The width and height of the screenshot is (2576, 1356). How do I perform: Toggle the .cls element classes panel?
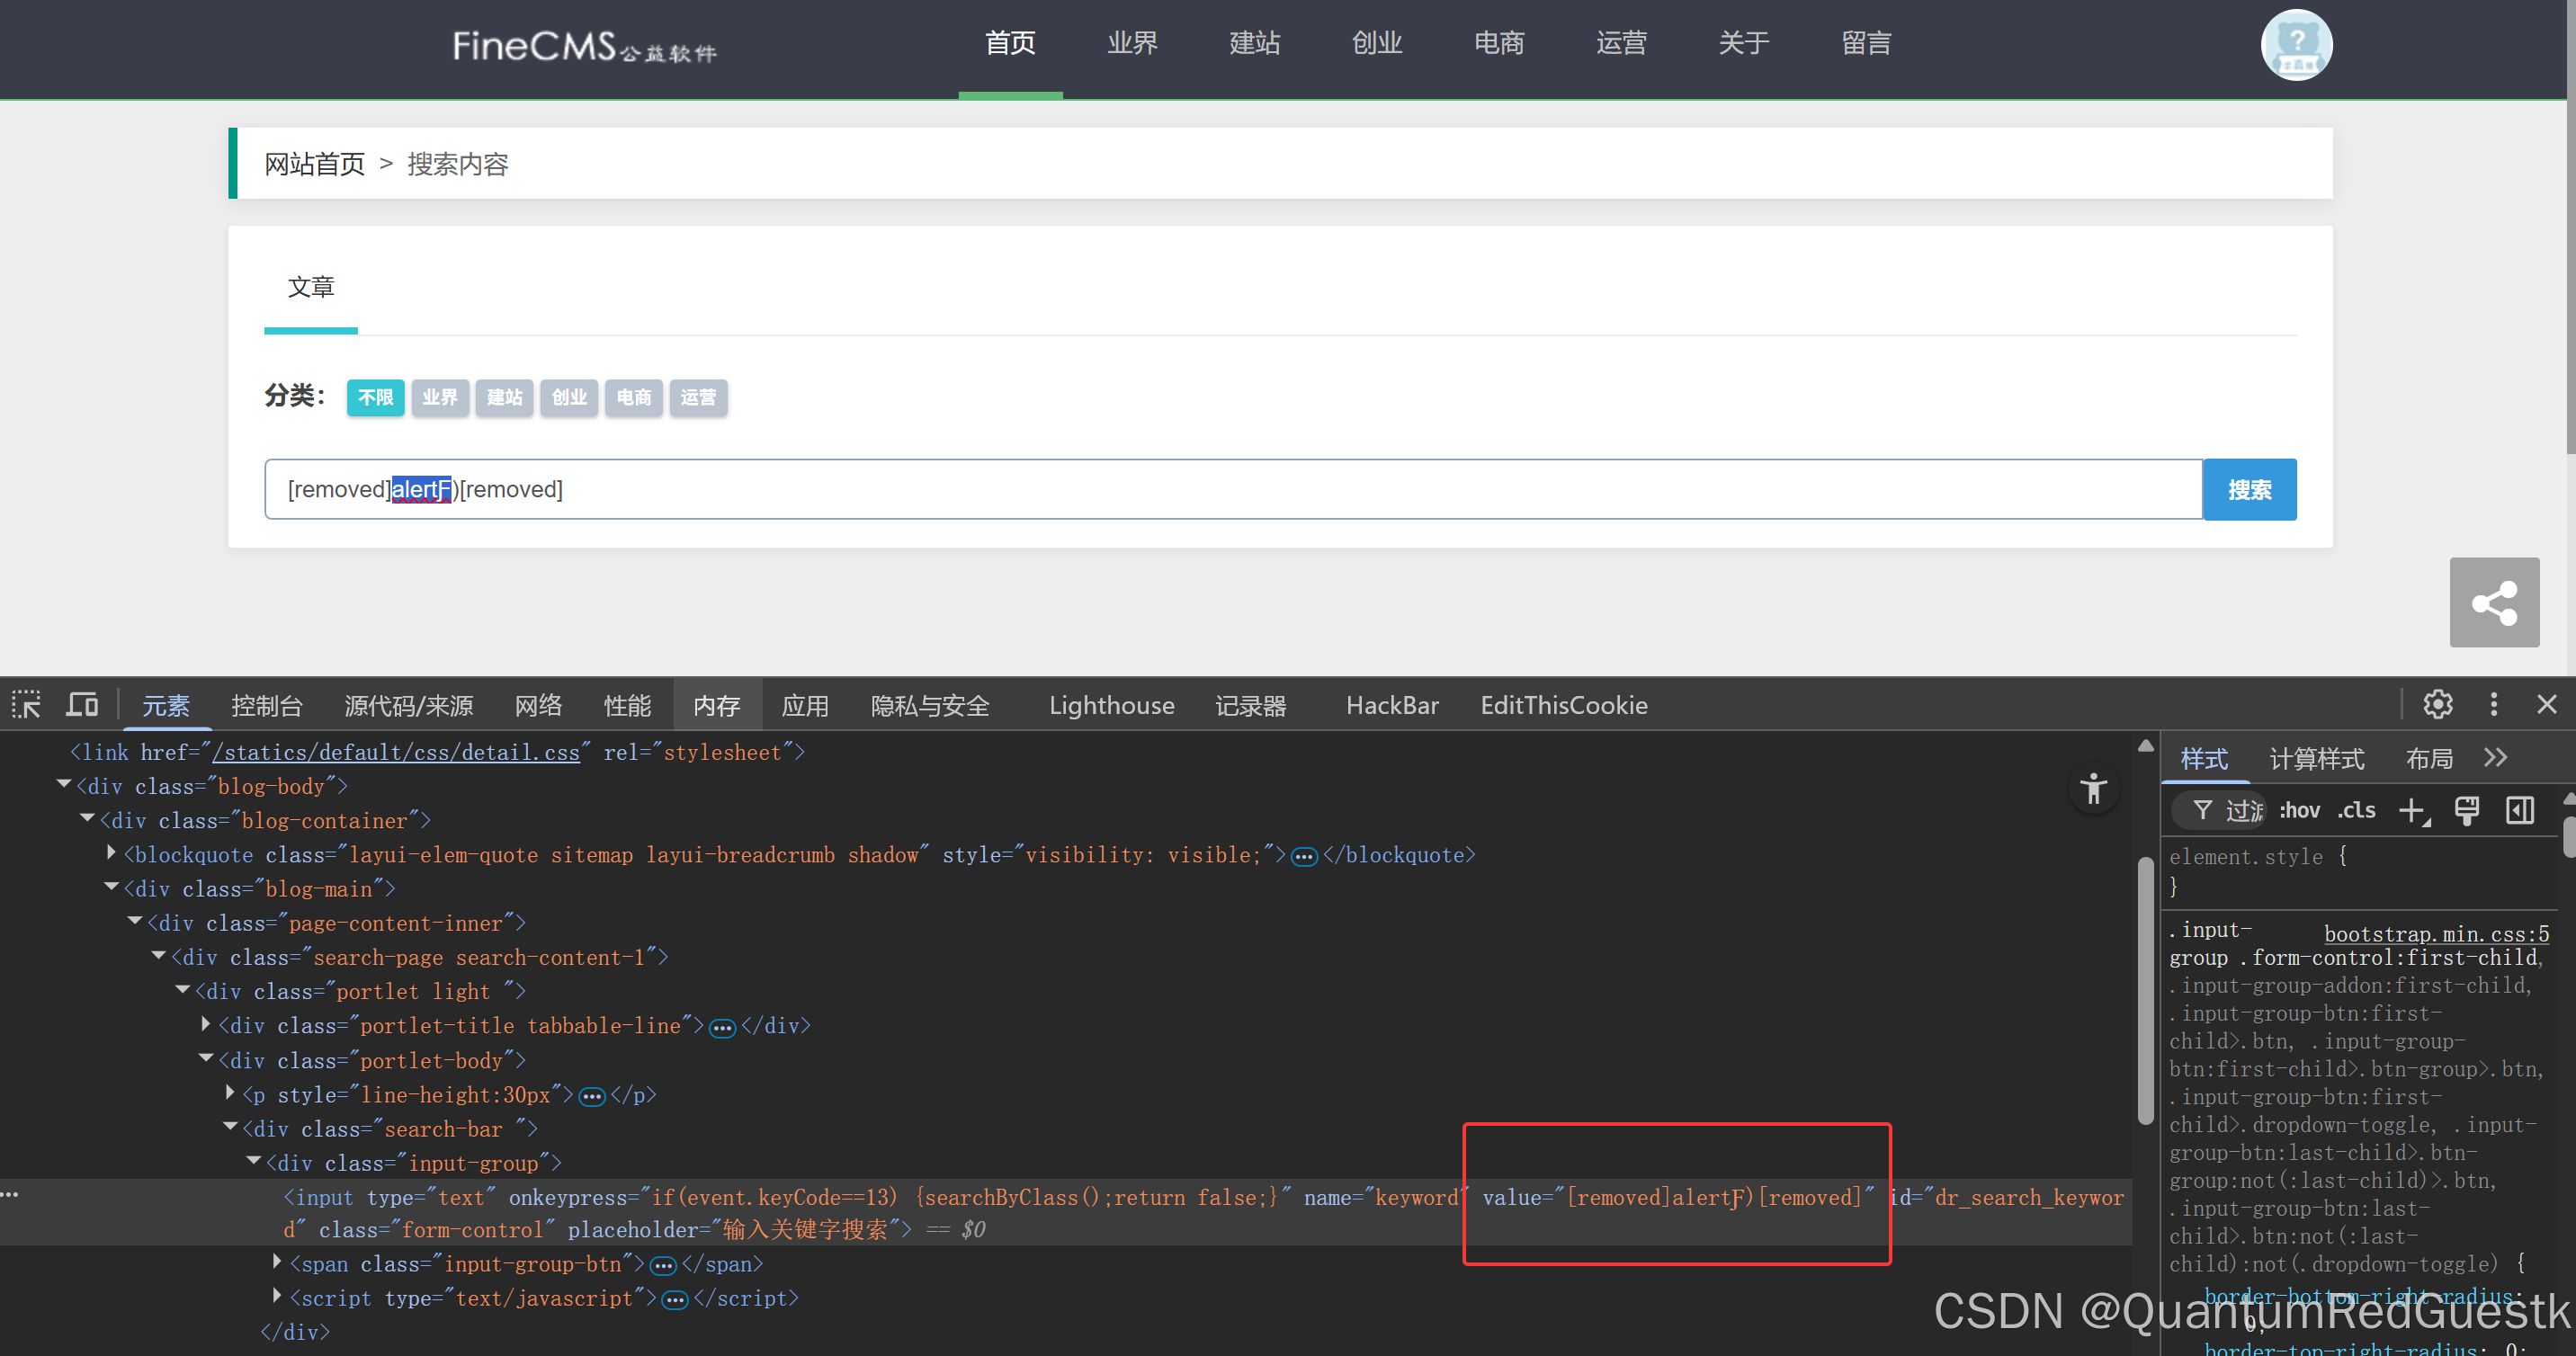(2356, 811)
